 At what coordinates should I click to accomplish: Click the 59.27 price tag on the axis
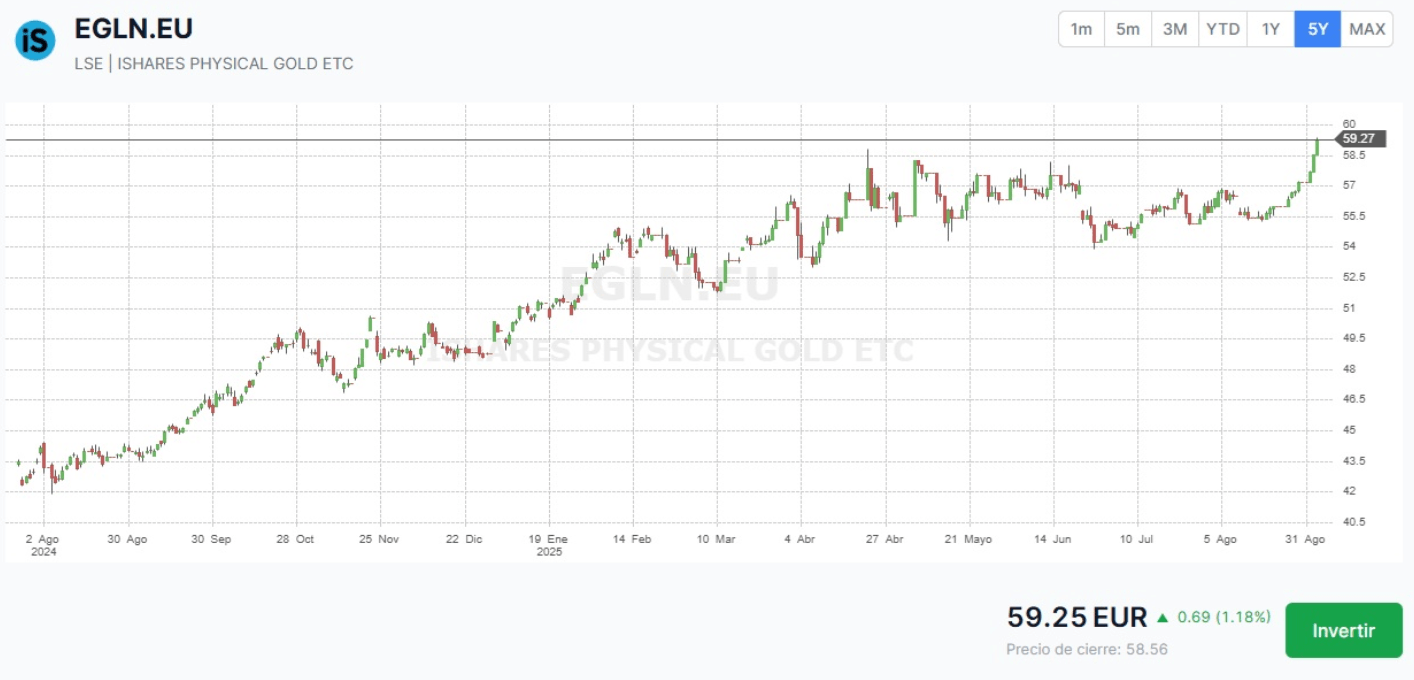pyautogui.click(x=1358, y=139)
